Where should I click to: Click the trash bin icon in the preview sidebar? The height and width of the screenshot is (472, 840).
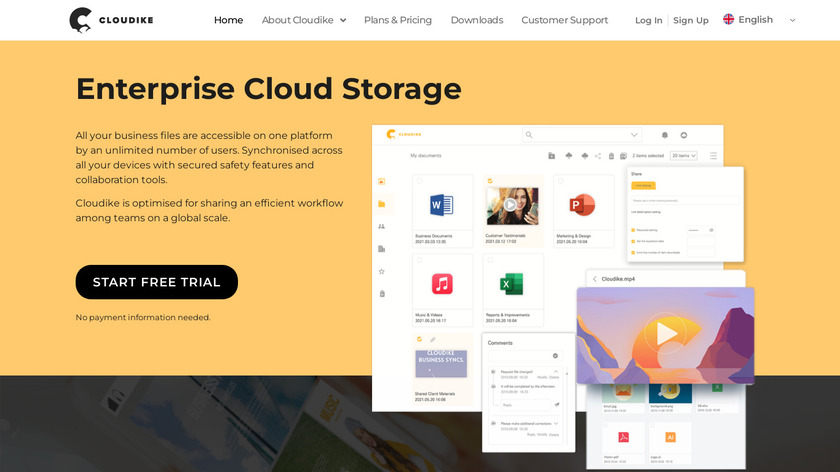[x=382, y=294]
